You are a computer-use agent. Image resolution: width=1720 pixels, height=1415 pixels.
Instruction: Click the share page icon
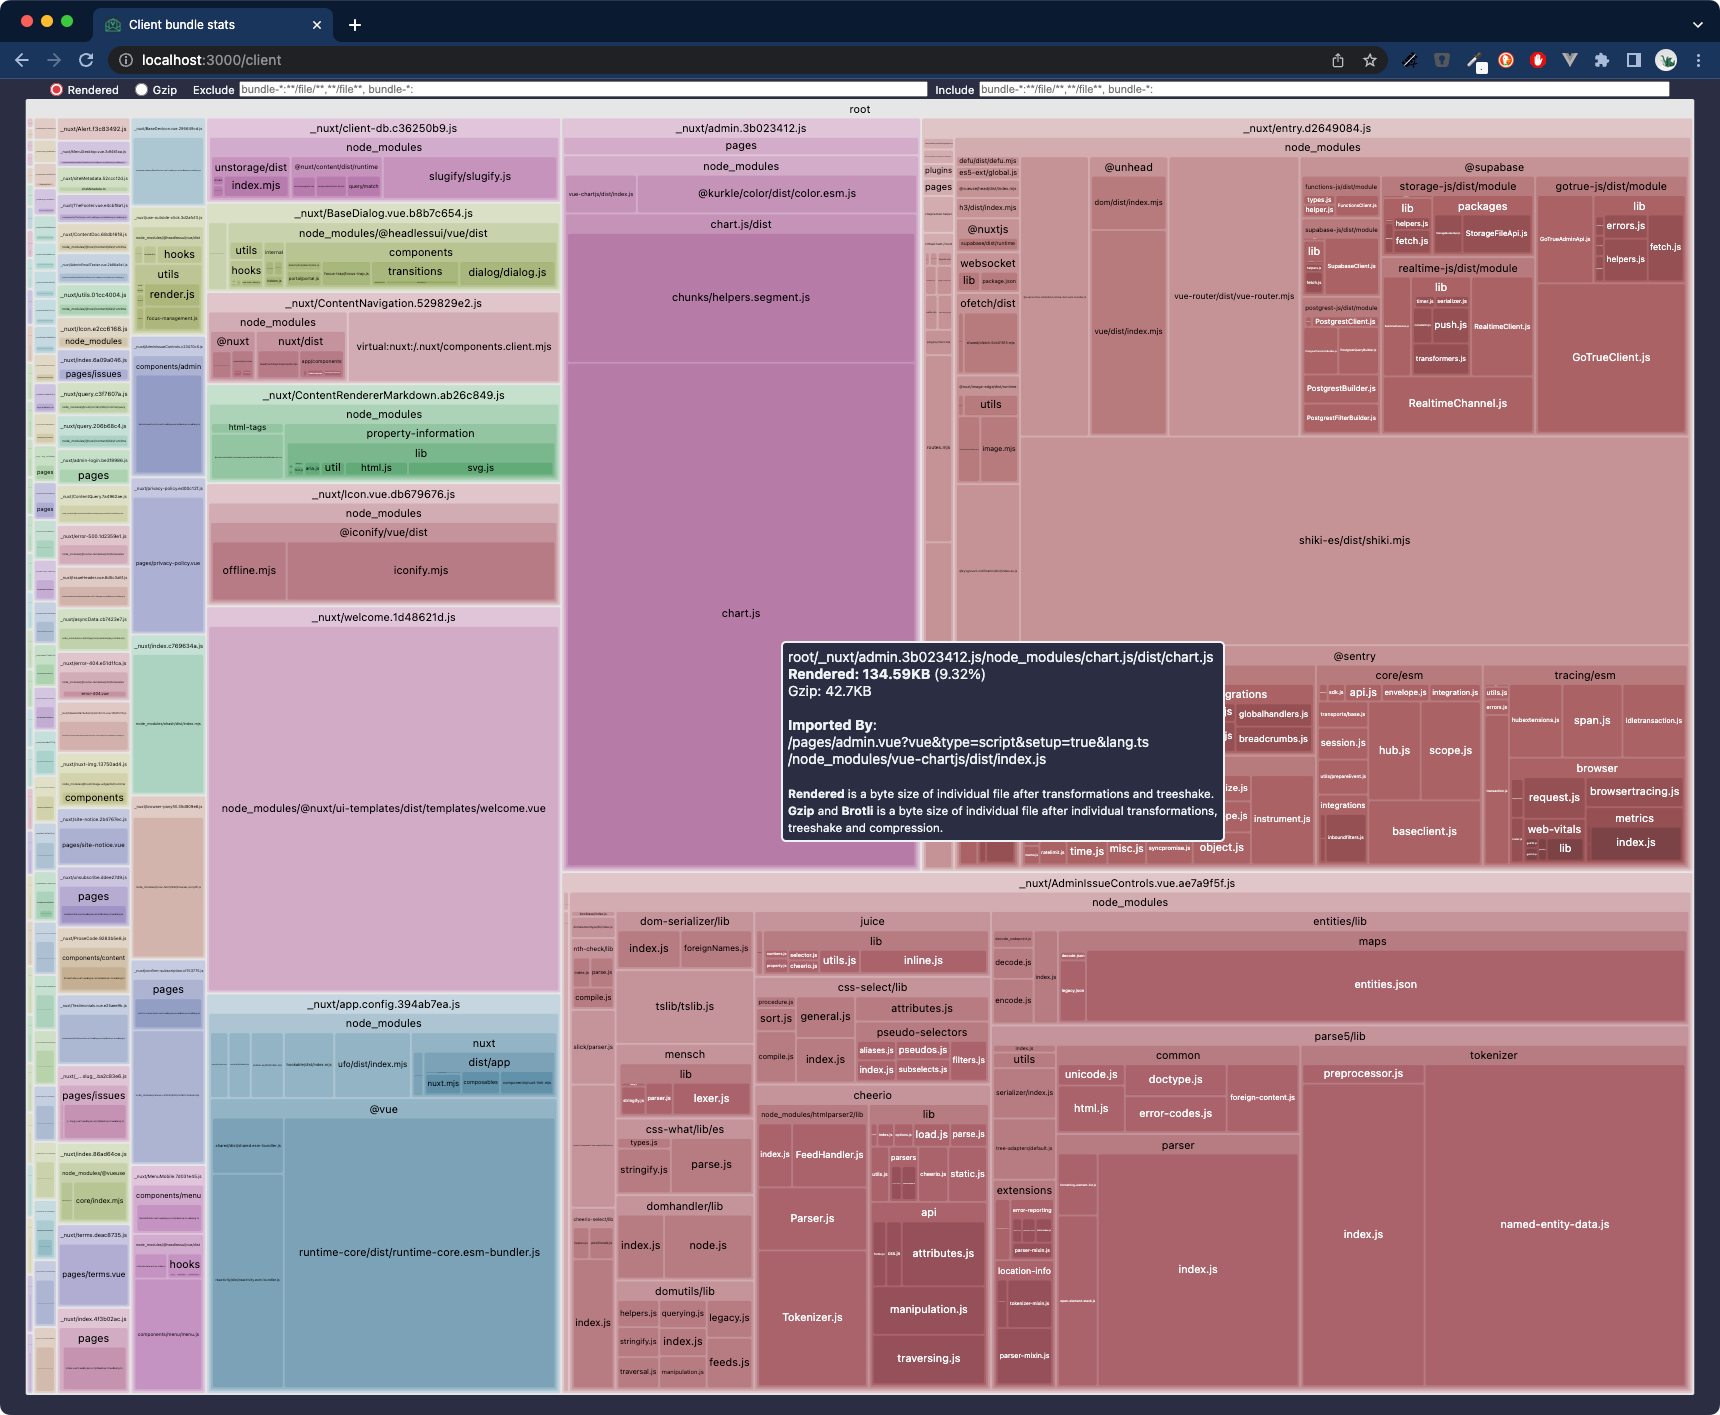click(1338, 60)
